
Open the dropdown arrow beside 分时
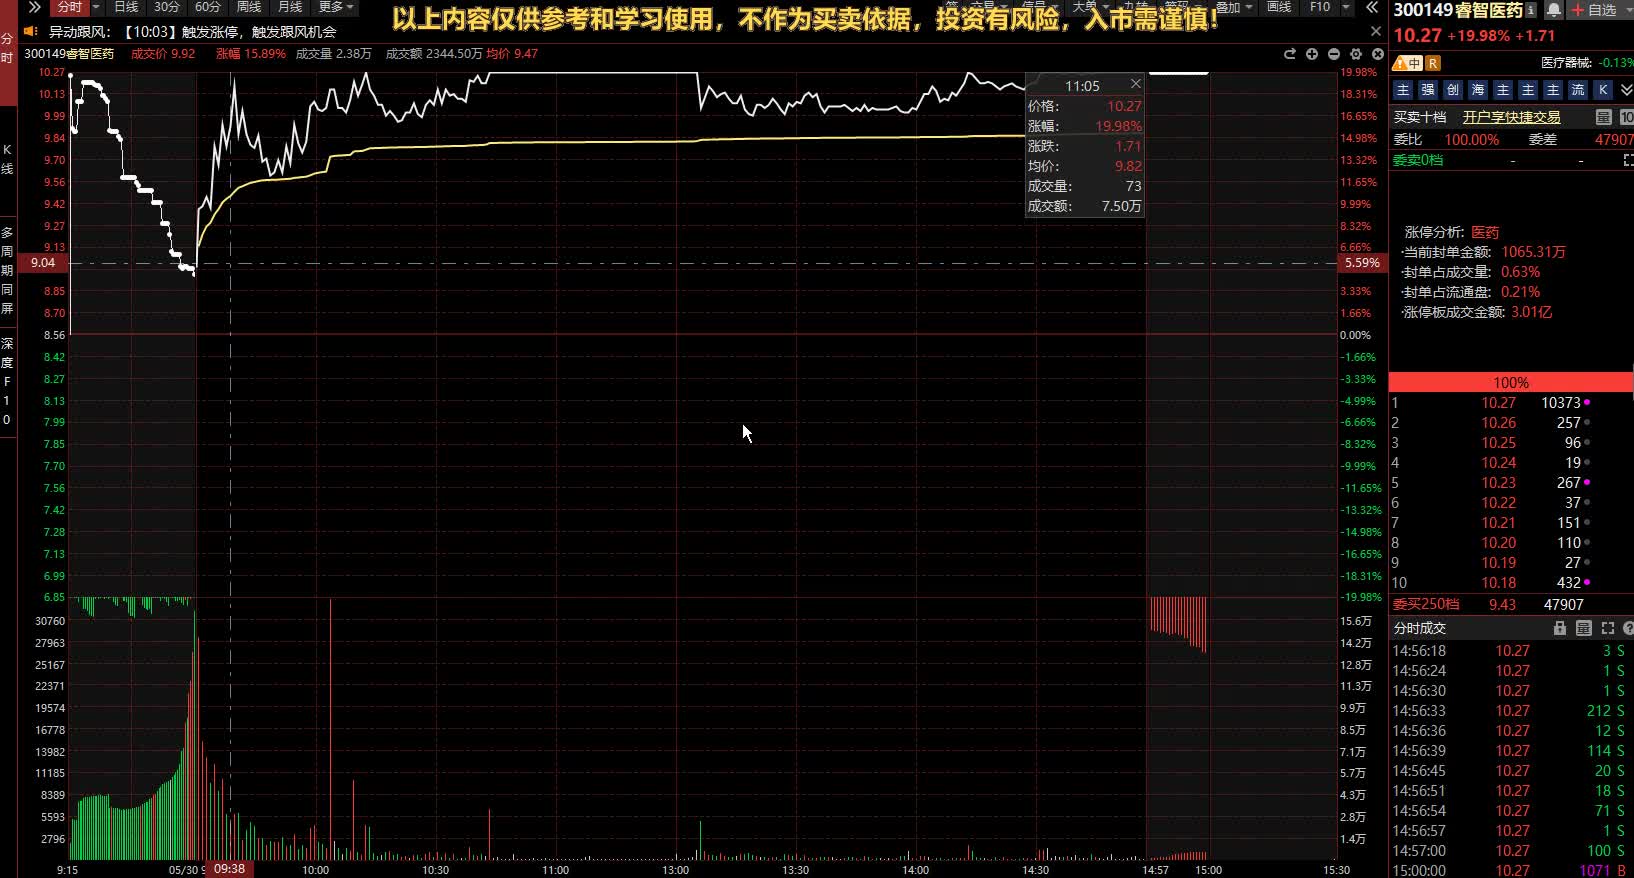point(96,7)
